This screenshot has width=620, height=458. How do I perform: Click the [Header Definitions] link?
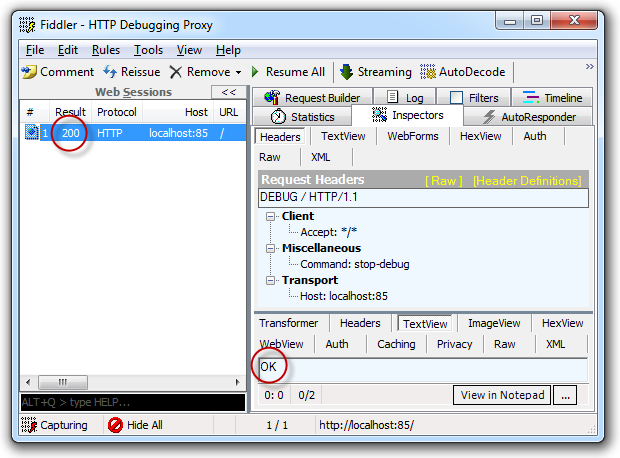point(527,181)
